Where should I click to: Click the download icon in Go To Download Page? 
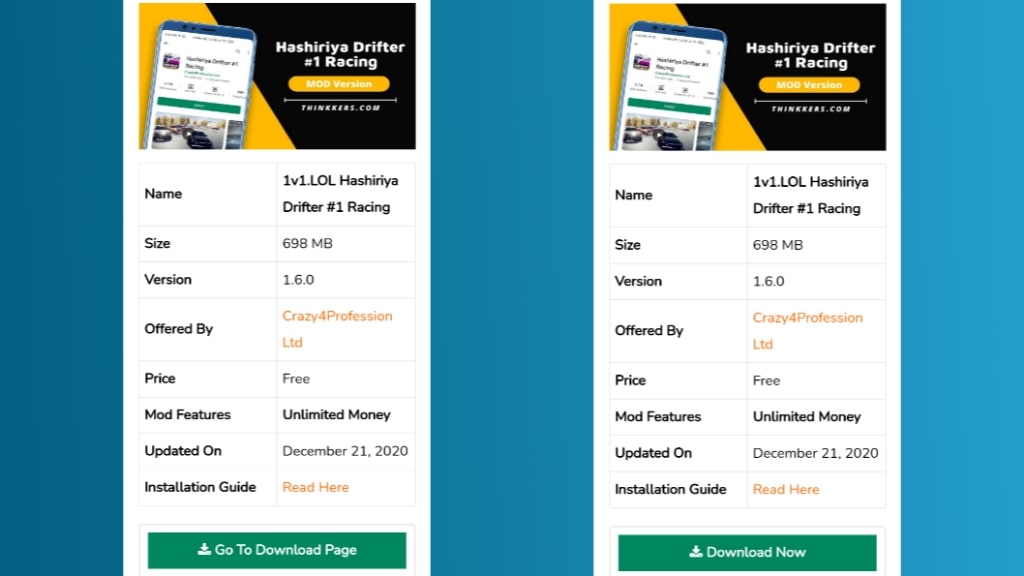tap(204, 550)
